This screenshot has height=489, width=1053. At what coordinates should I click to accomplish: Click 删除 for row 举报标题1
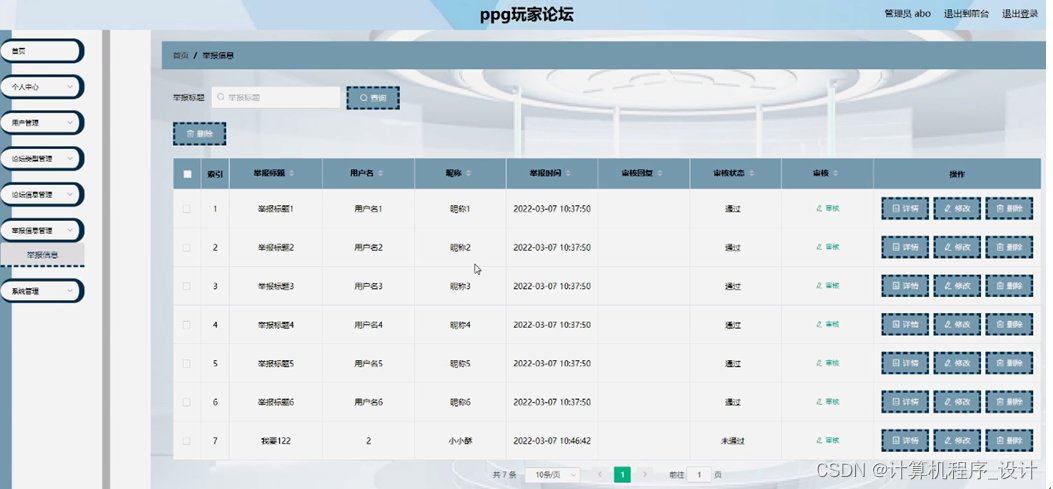coord(1009,209)
